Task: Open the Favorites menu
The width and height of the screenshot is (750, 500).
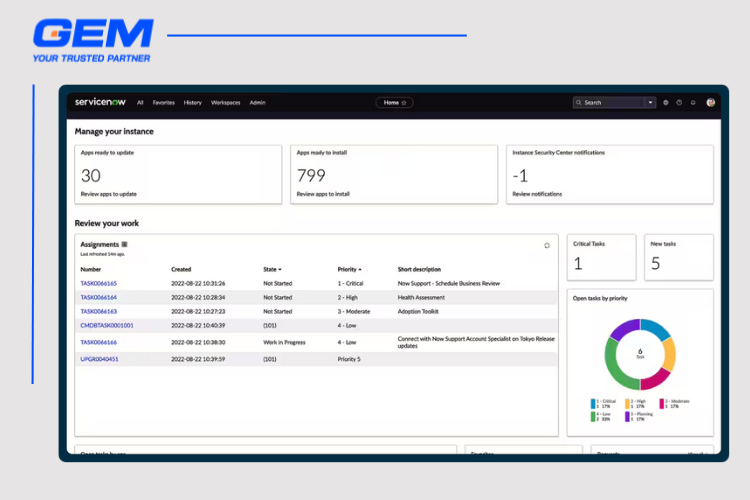Action: click(164, 102)
